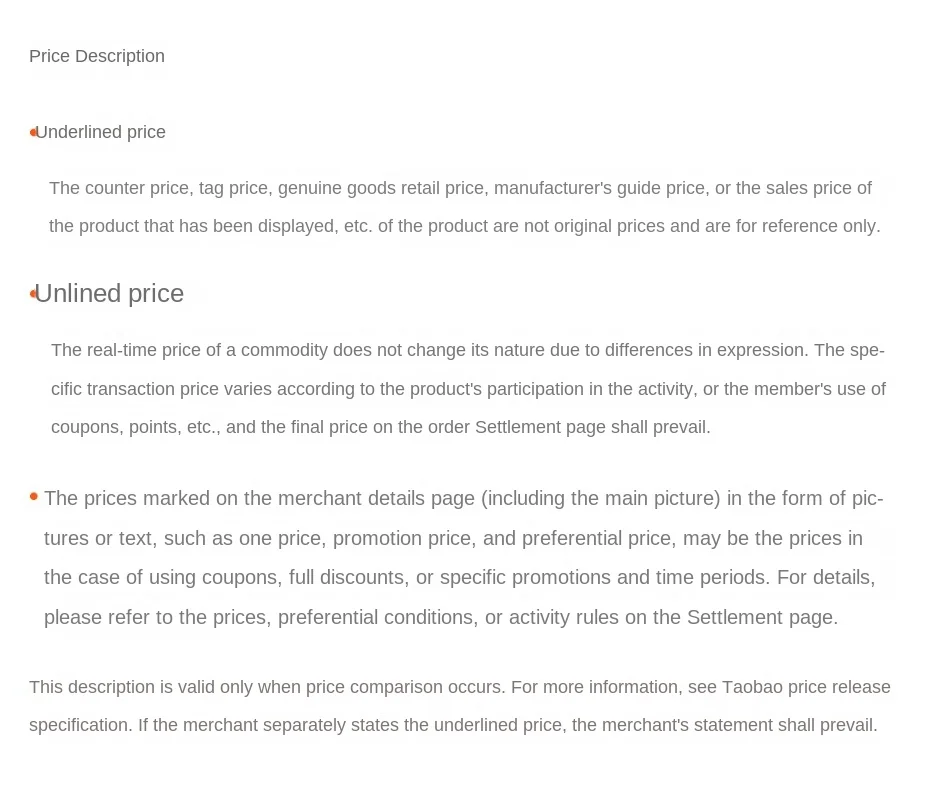Select the Unlined price heading
Viewport: 938px width, 800px height.
click(x=109, y=294)
